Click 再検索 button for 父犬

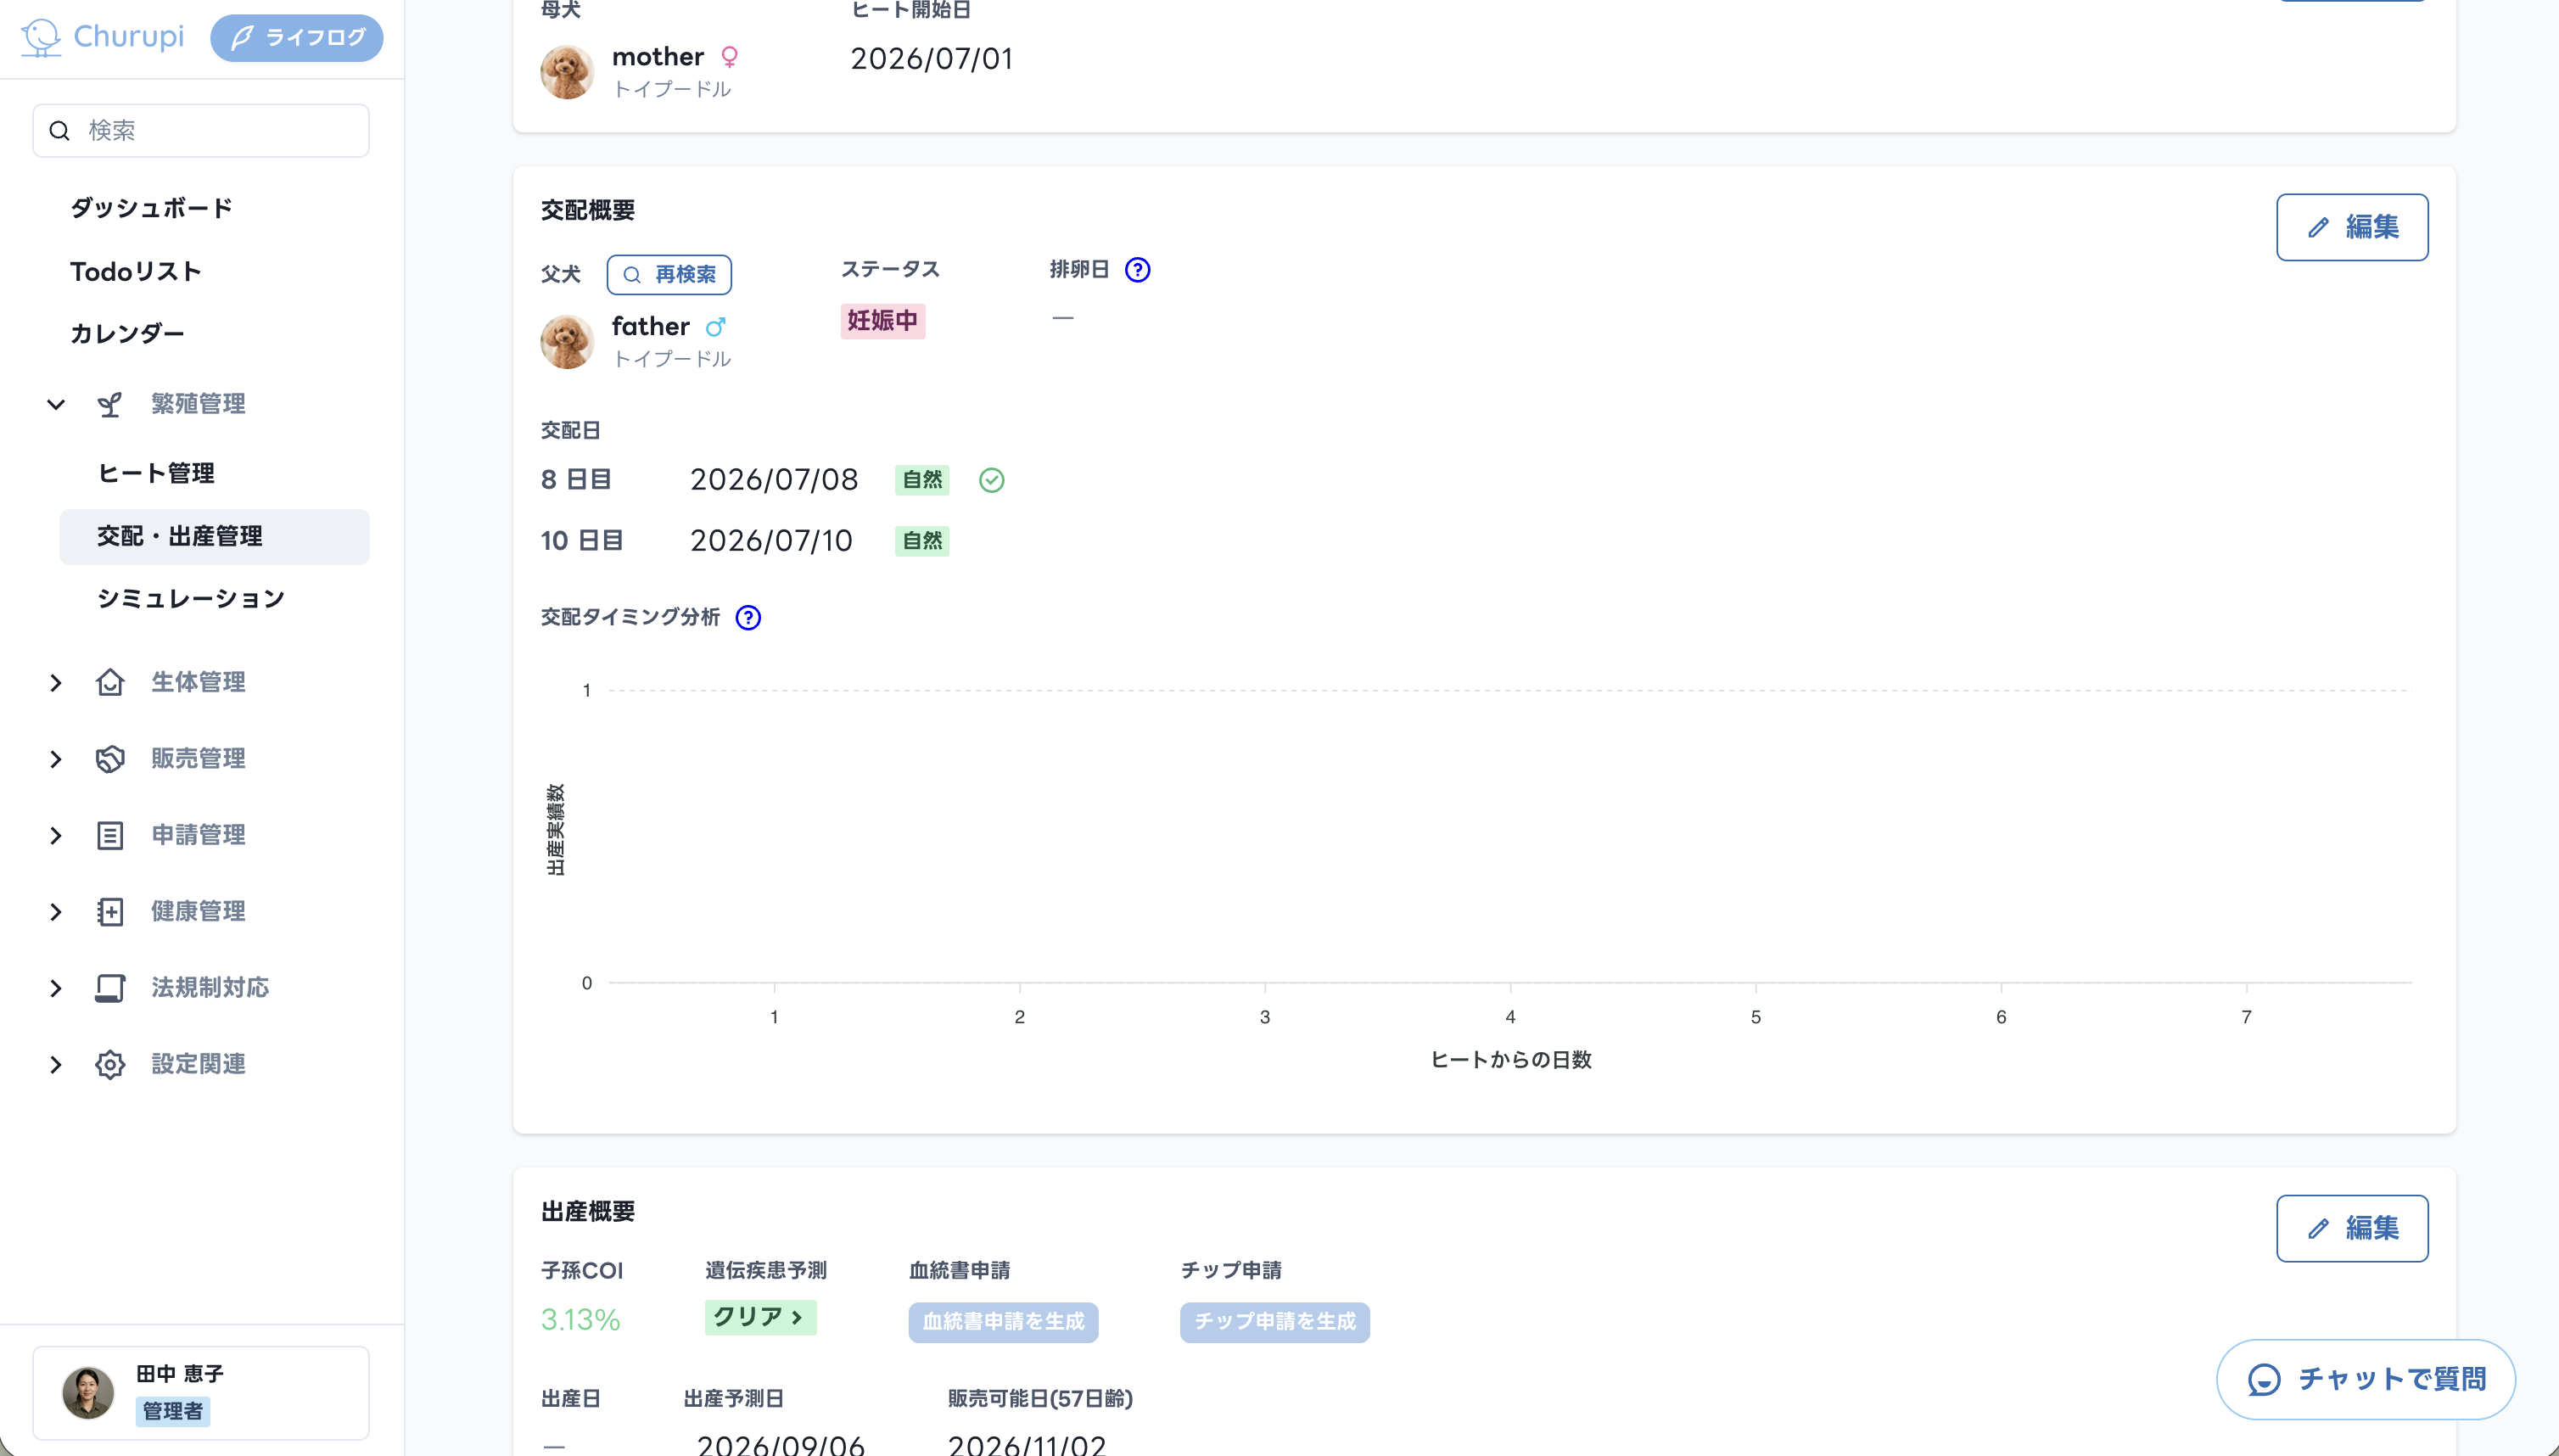pyautogui.click(x=669, y=275)
